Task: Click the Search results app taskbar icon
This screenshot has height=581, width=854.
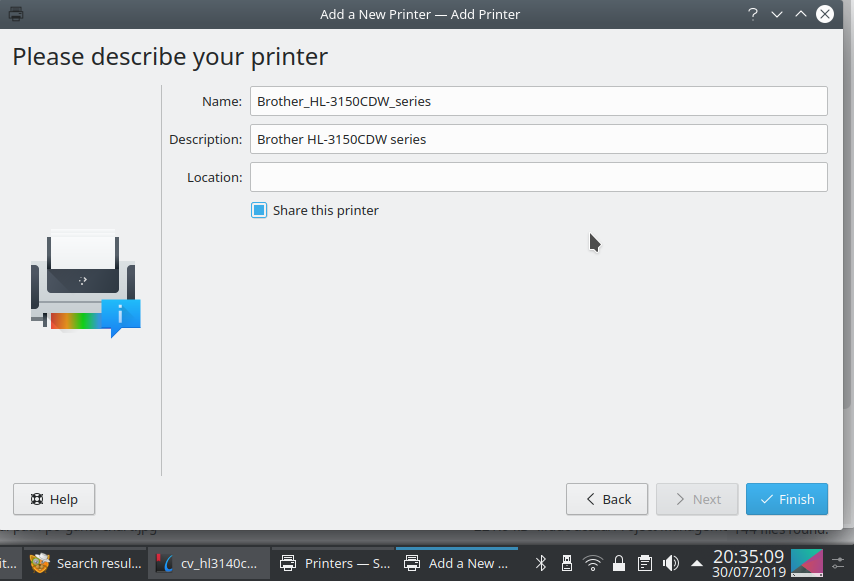Action: pyautogui.click(x=40, y=563)
